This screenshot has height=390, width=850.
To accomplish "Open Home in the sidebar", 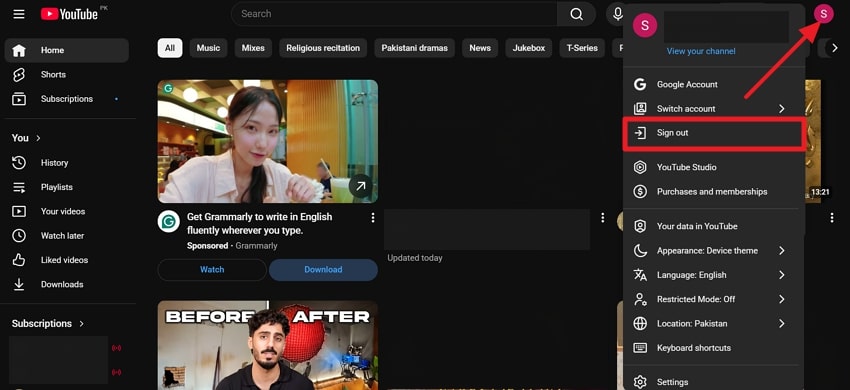I will [67, 50].
